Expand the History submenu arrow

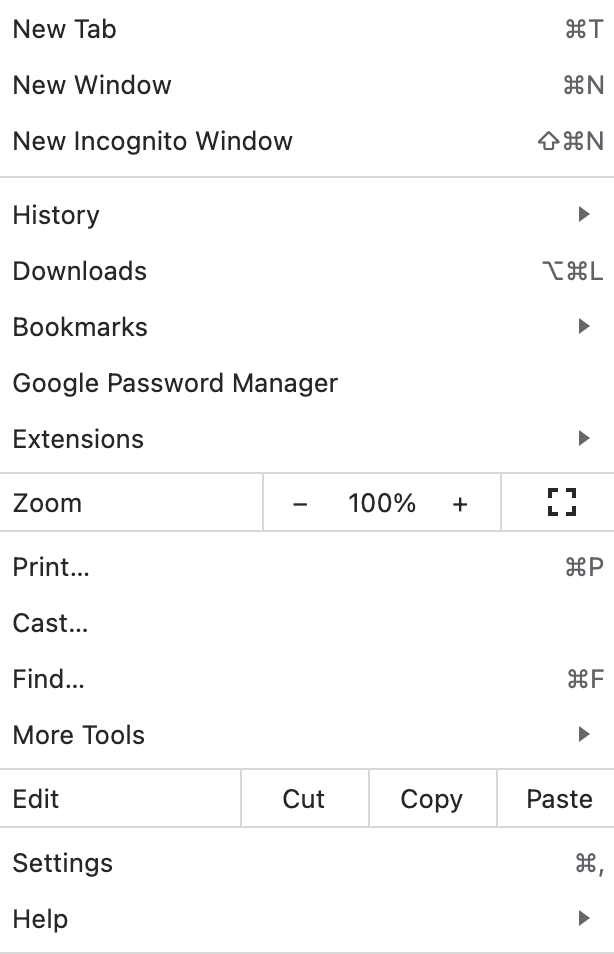584,214
